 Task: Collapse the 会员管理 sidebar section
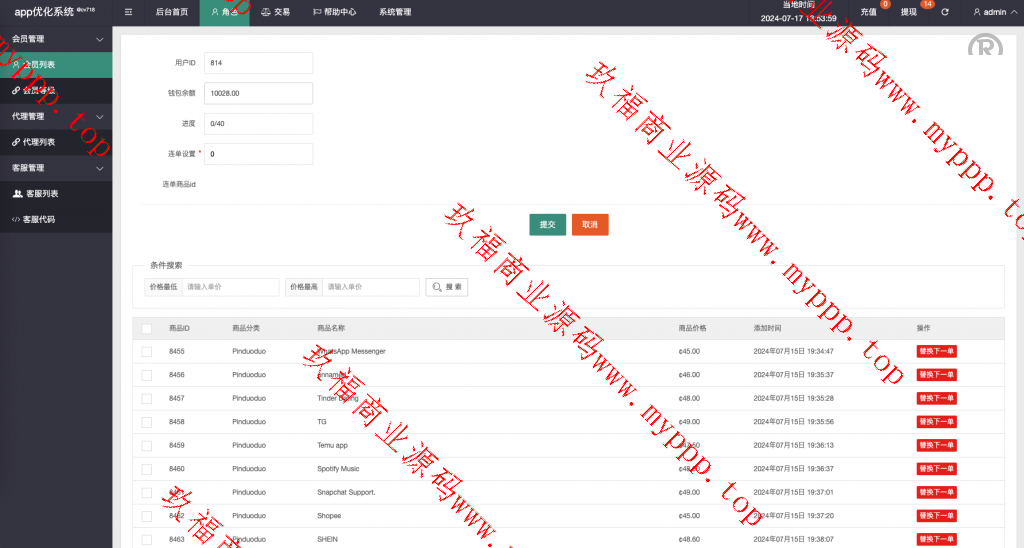99,39
